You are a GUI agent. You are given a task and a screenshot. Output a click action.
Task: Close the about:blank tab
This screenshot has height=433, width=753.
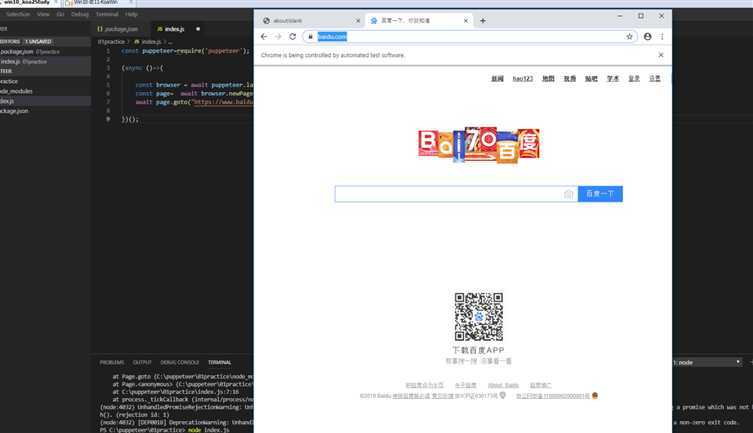click(358, 21)
